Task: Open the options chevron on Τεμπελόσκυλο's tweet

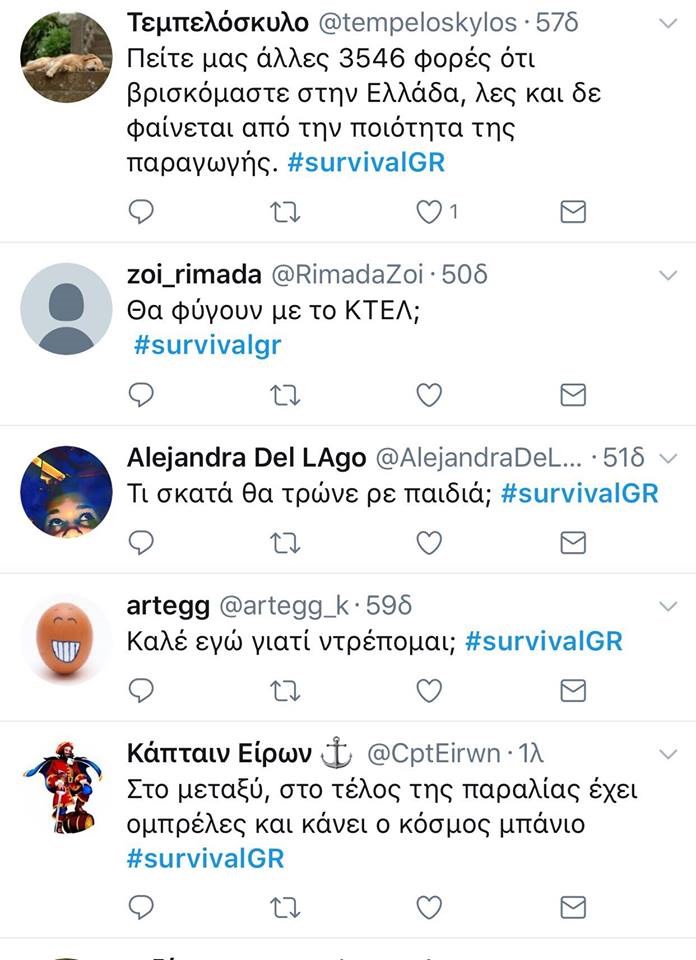Action: tap(668, 24)
